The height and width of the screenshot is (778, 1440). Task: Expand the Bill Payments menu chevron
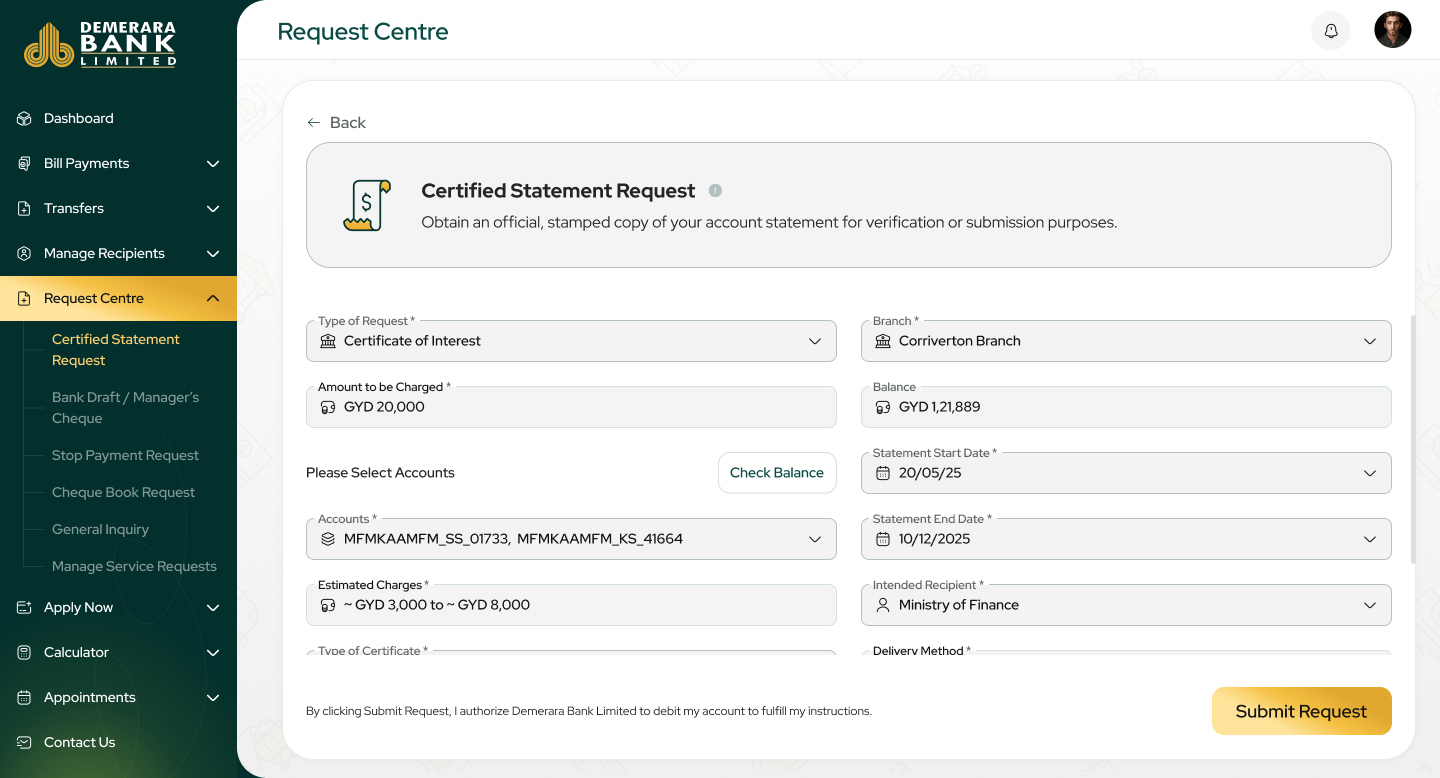tap(213, 163)
